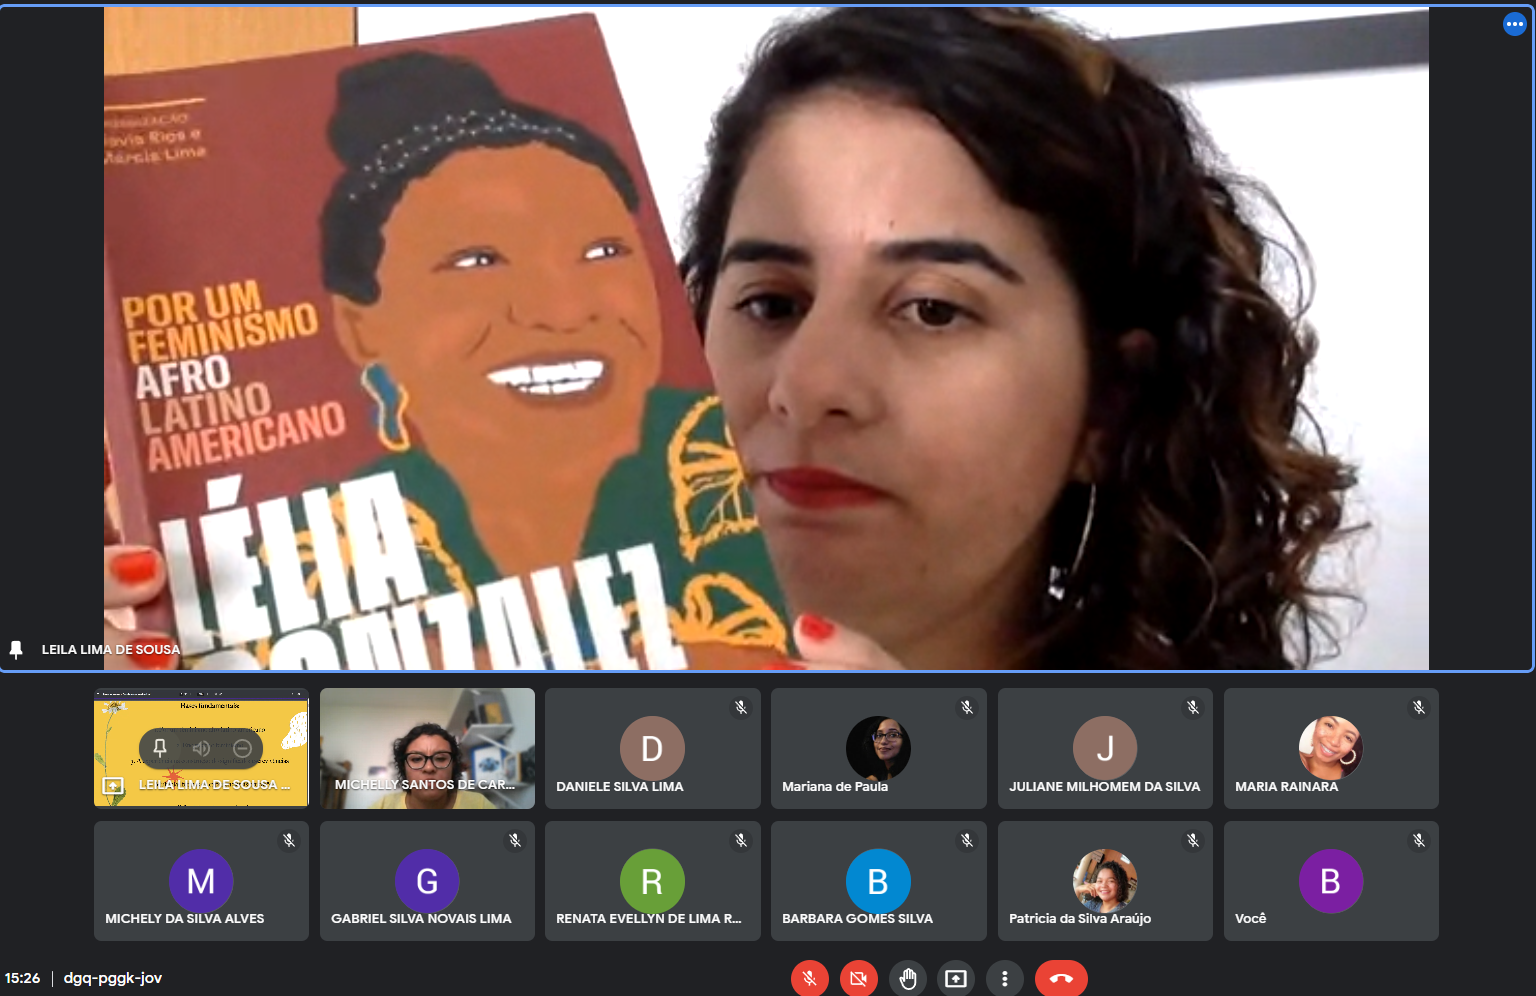Click muted mic icon on Patricia da Silva Araújo tile
The image size is (1536, 996).
pyautogui.click(x=1193, y=840)
